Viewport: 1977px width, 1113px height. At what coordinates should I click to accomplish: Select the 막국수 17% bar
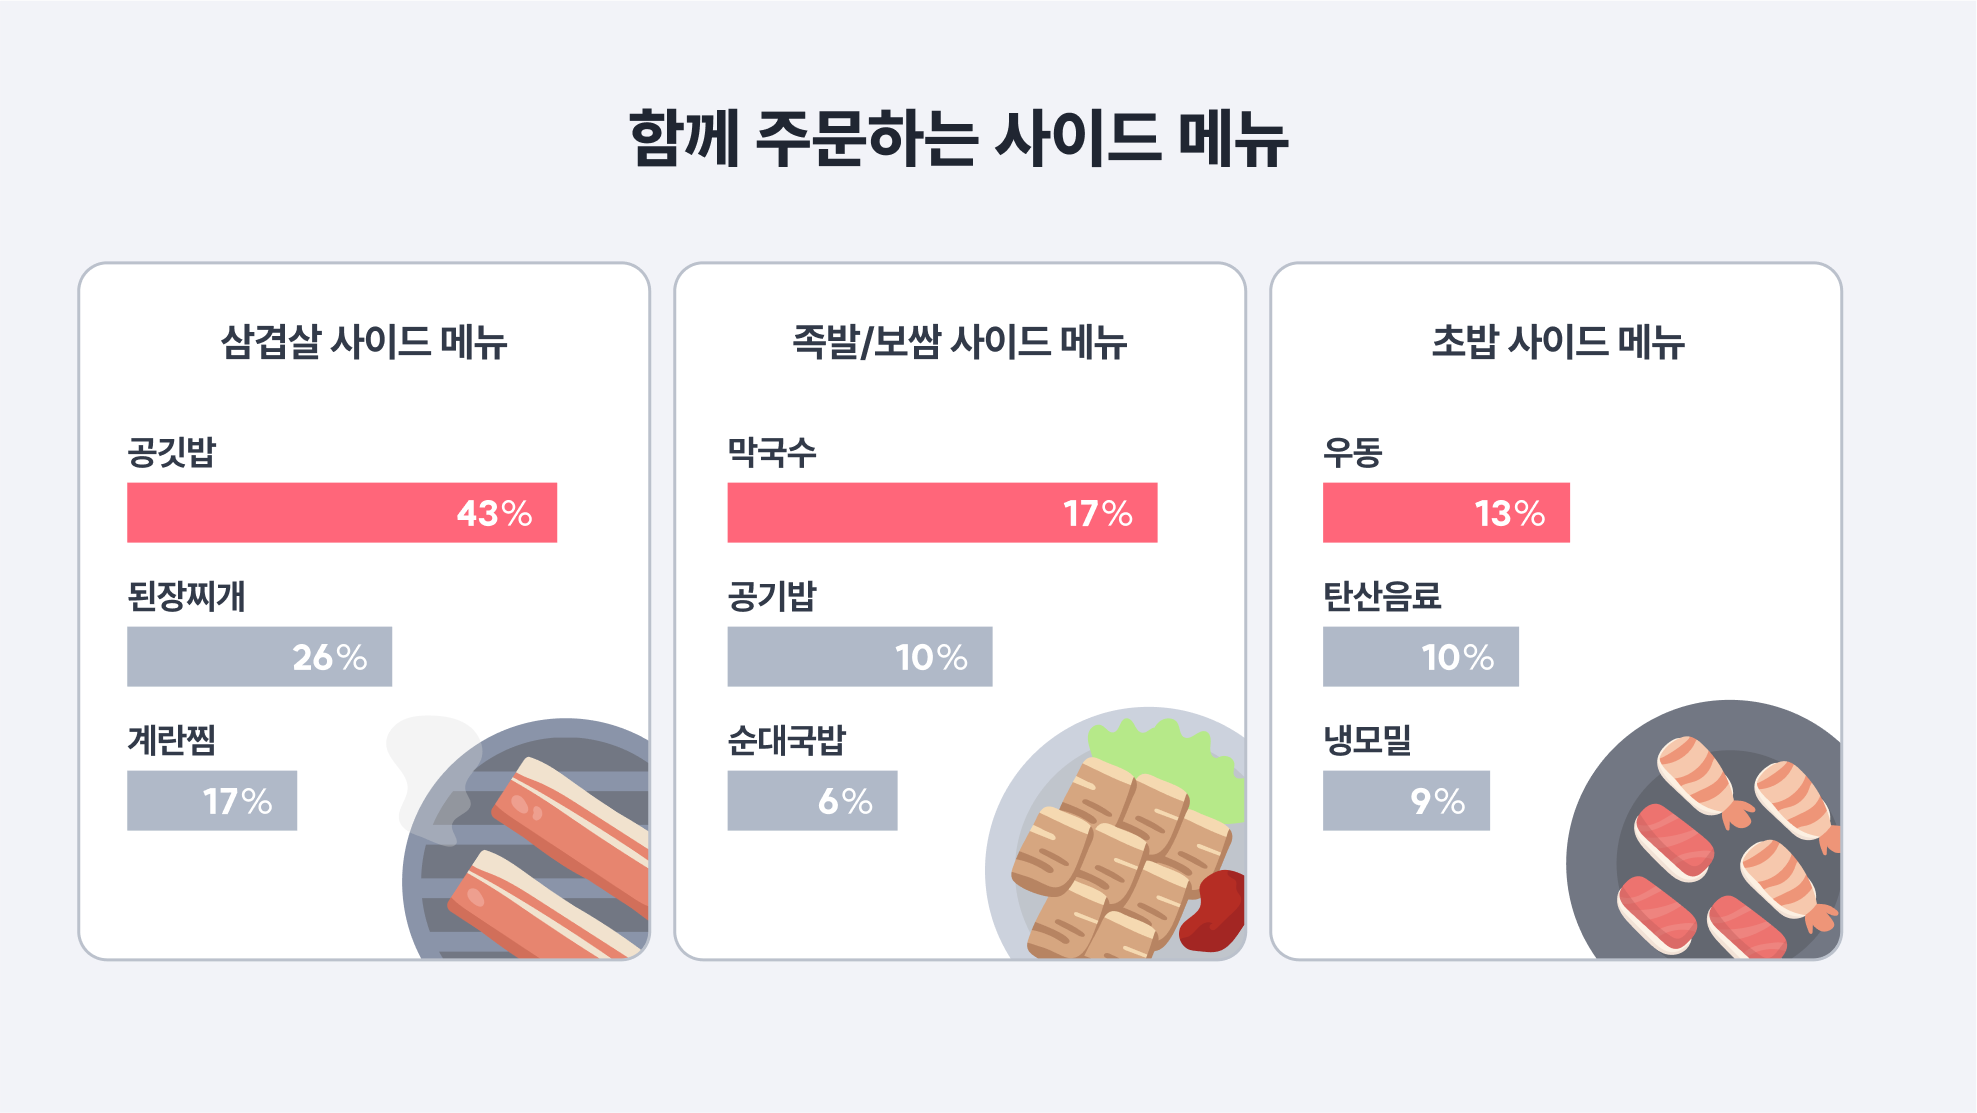(942, 513)
